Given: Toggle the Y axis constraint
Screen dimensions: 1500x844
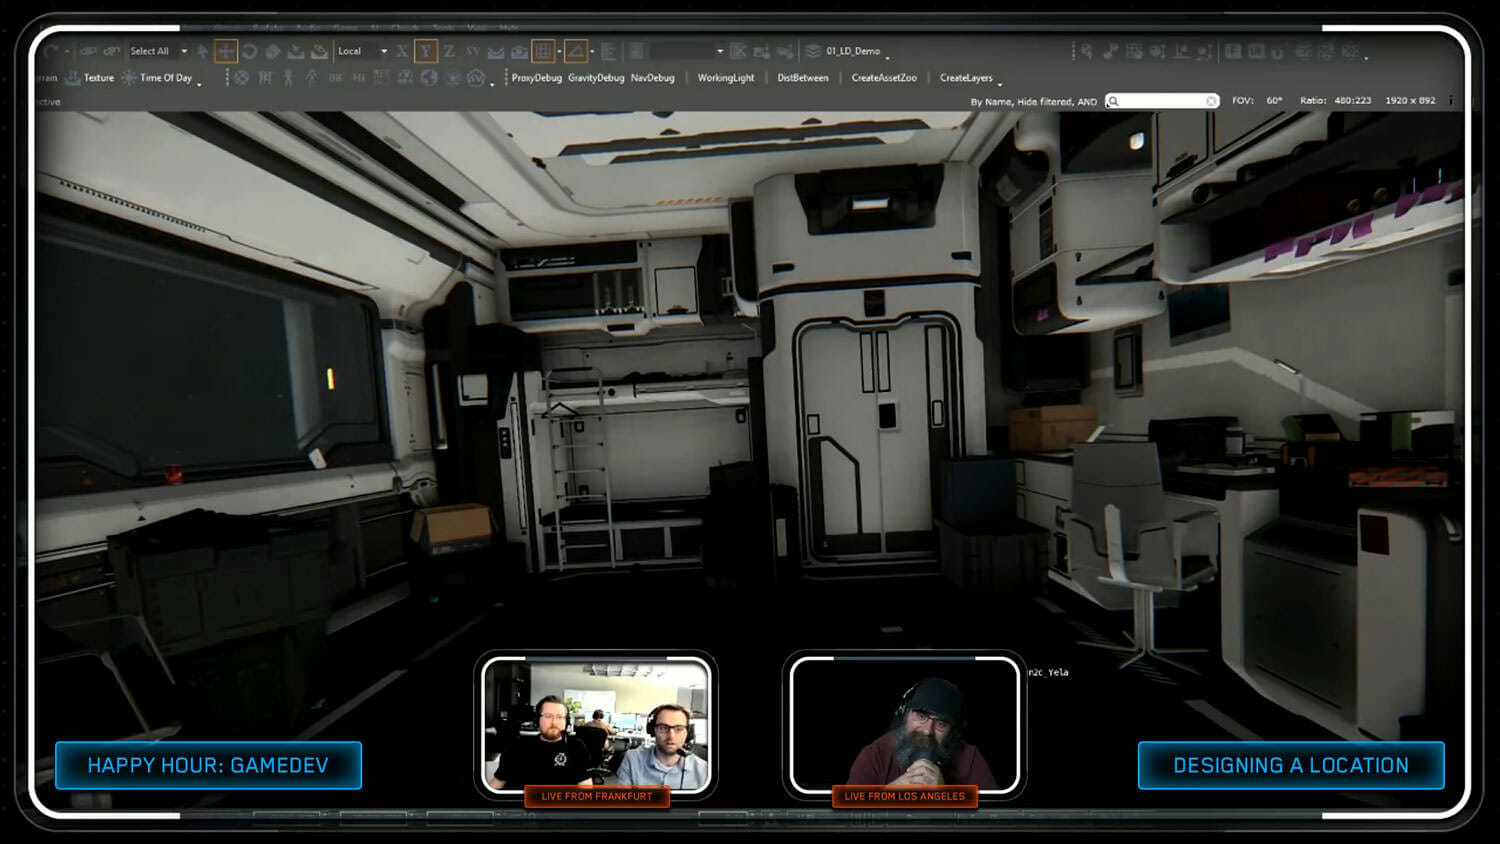Looking at the screenshot, I should point(426,51).
